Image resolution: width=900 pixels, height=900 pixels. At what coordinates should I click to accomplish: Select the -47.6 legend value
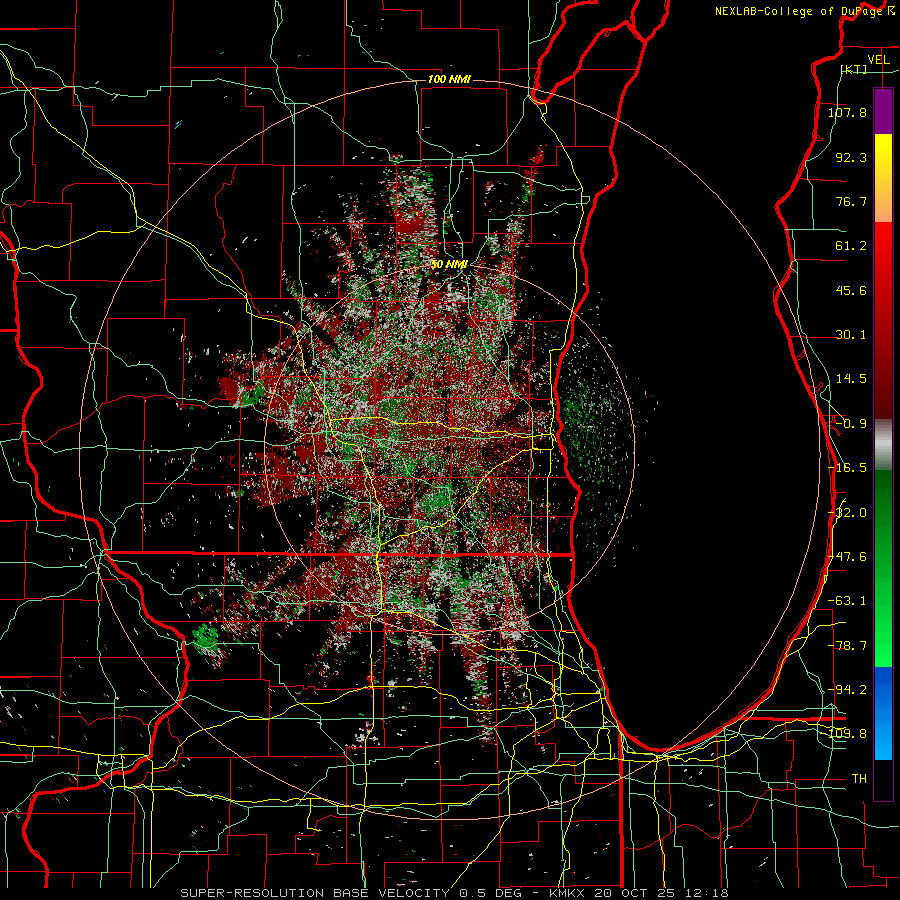click(x=847, y=557)
